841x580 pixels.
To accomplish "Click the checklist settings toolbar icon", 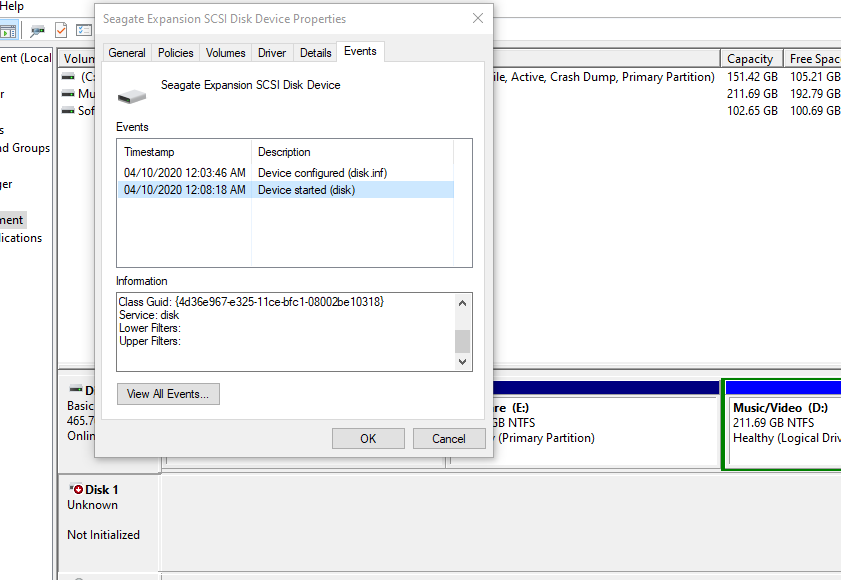I will pyautogui.click(x=84, y=30).
